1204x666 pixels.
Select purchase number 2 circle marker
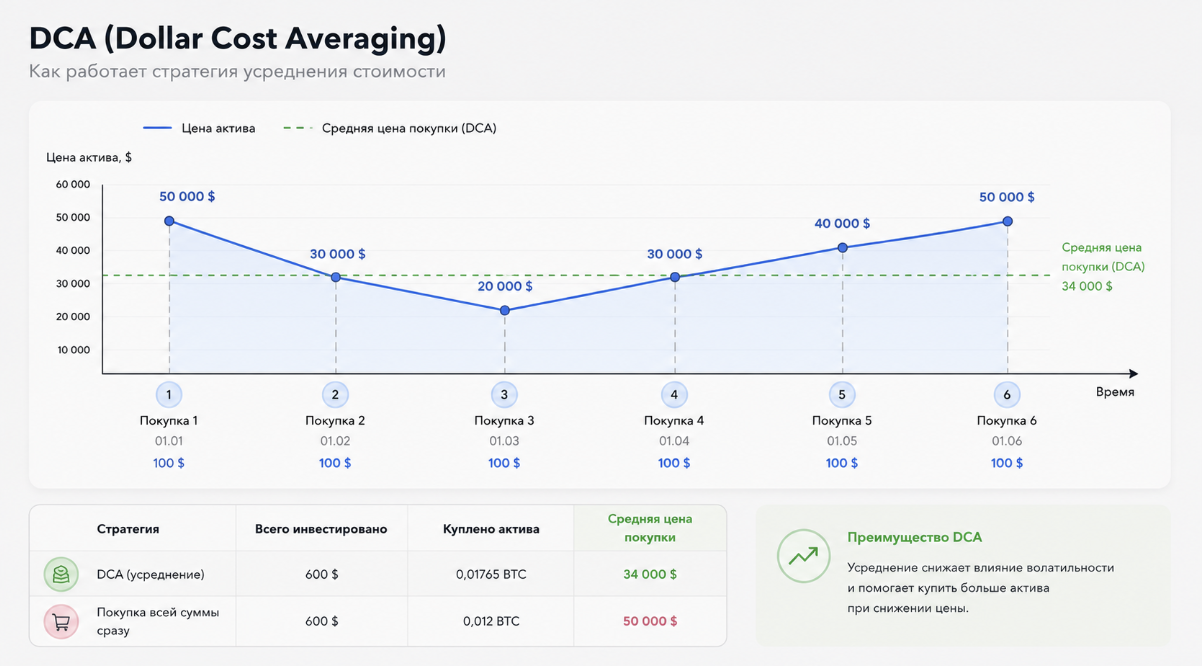[335, 394]
